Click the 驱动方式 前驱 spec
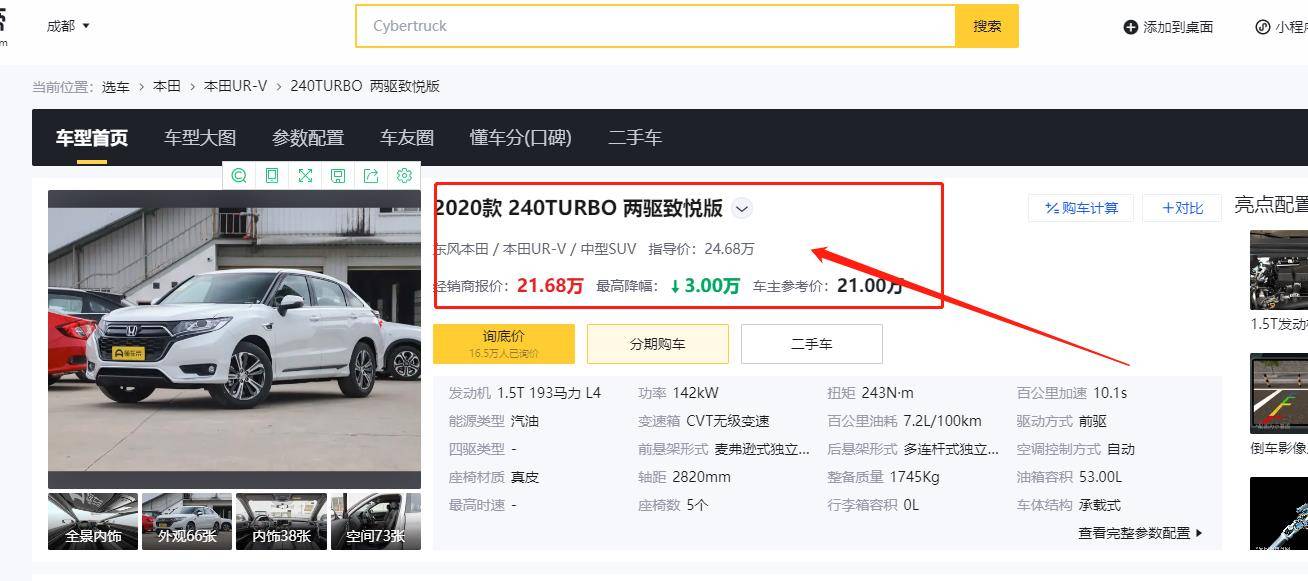 pos(1062,421)
